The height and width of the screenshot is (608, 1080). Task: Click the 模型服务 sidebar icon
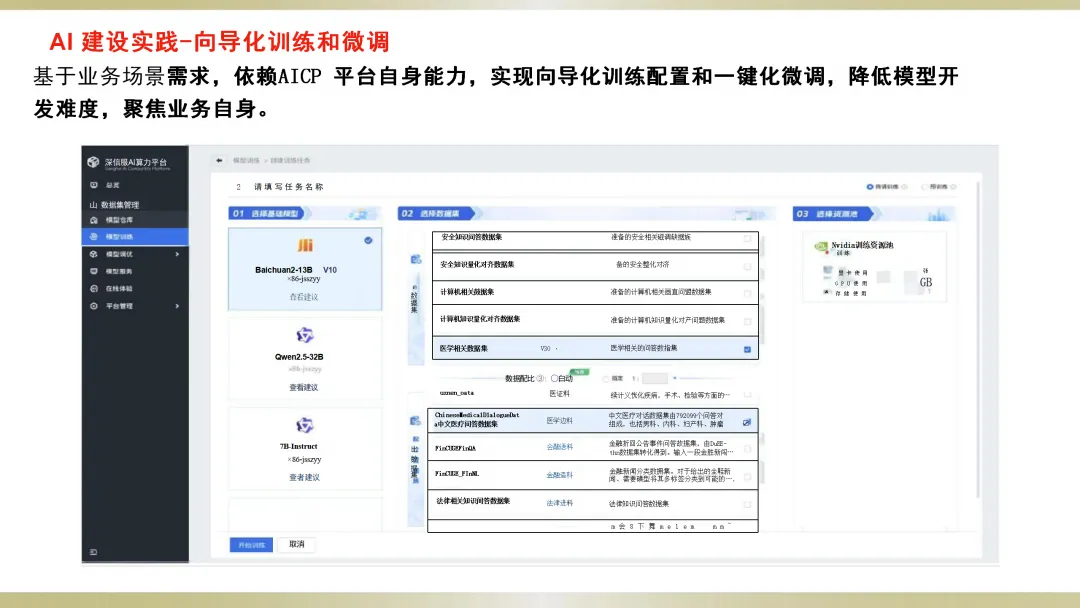pyautogui.click(x=94, y=271)
